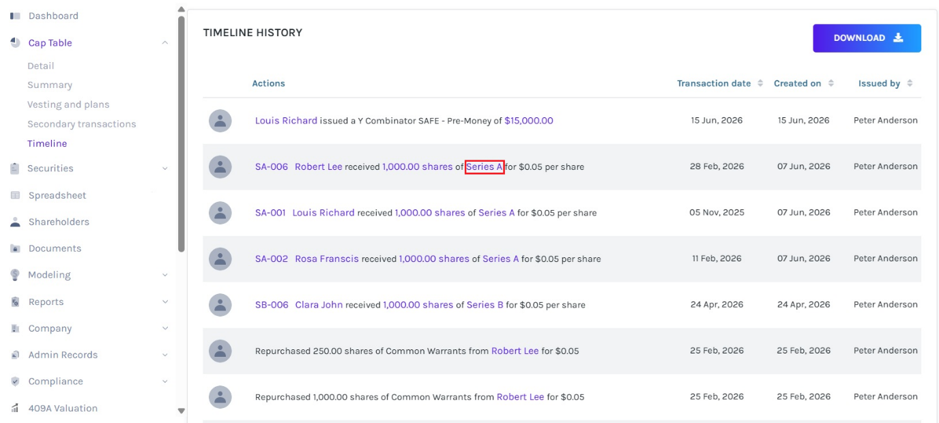Click the Company building icon
939x423 pixels.
click(x=16, y=328)
